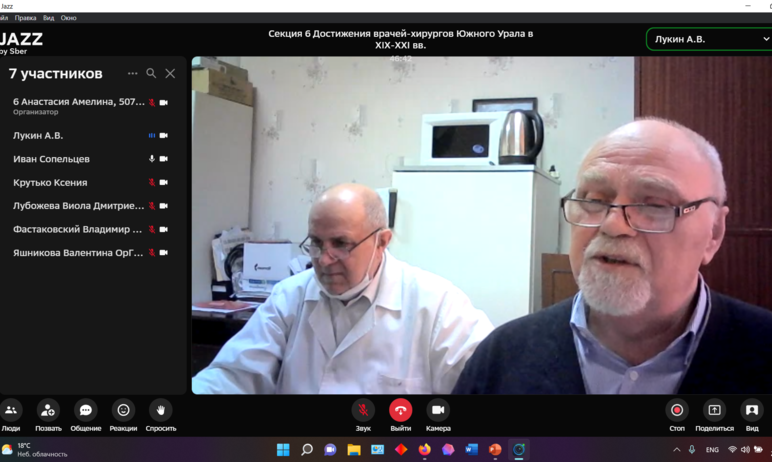The image size is (772, 462).
Task: Share screen using Поделиться
Action: [714, 410]
